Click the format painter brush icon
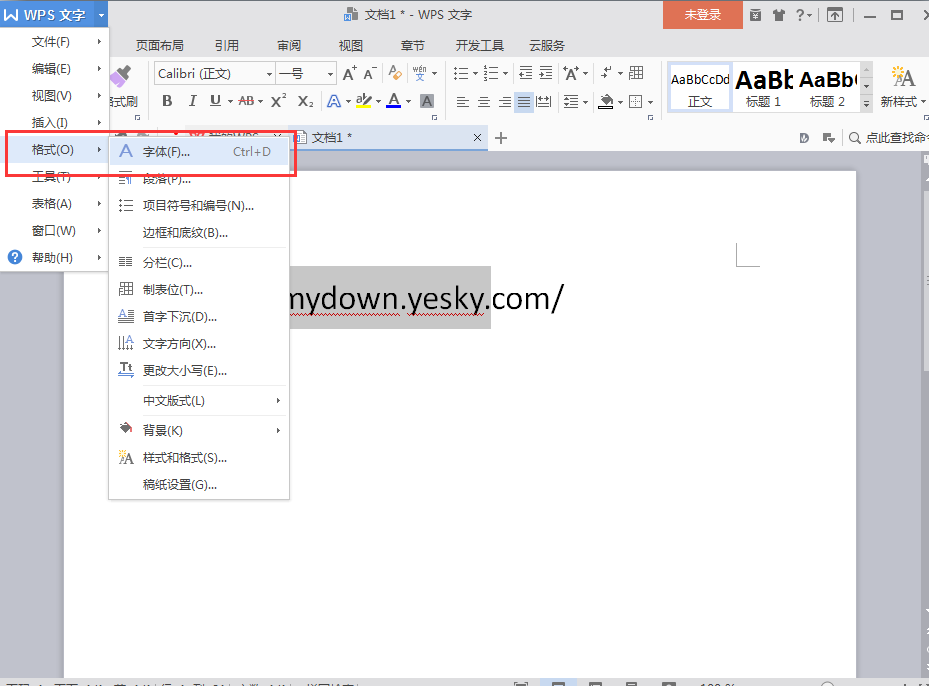Viewport: 929px width, 686px height. tap(121, 76)
